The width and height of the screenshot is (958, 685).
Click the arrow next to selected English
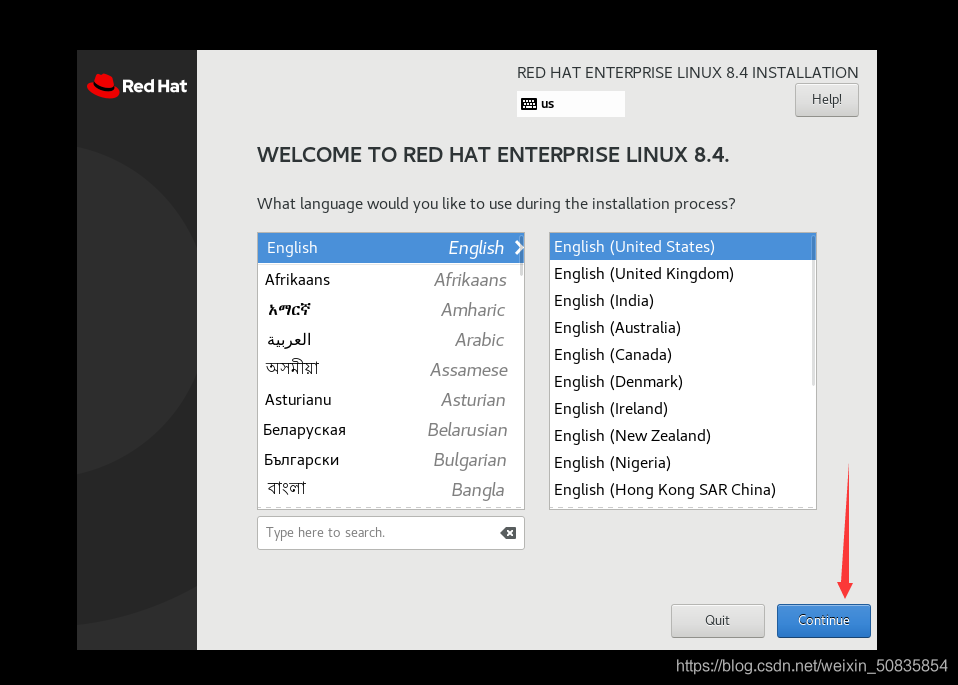[x=519, y=247]
